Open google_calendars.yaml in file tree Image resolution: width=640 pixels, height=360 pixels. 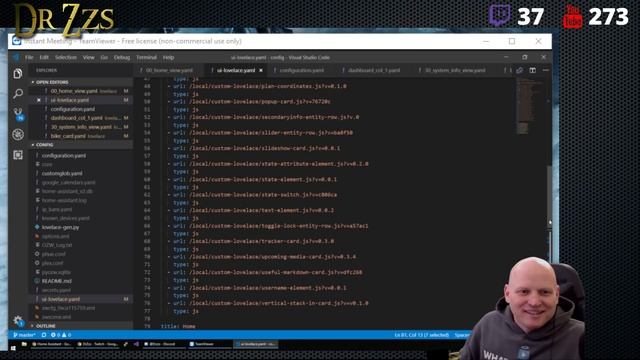click(80, 182)
